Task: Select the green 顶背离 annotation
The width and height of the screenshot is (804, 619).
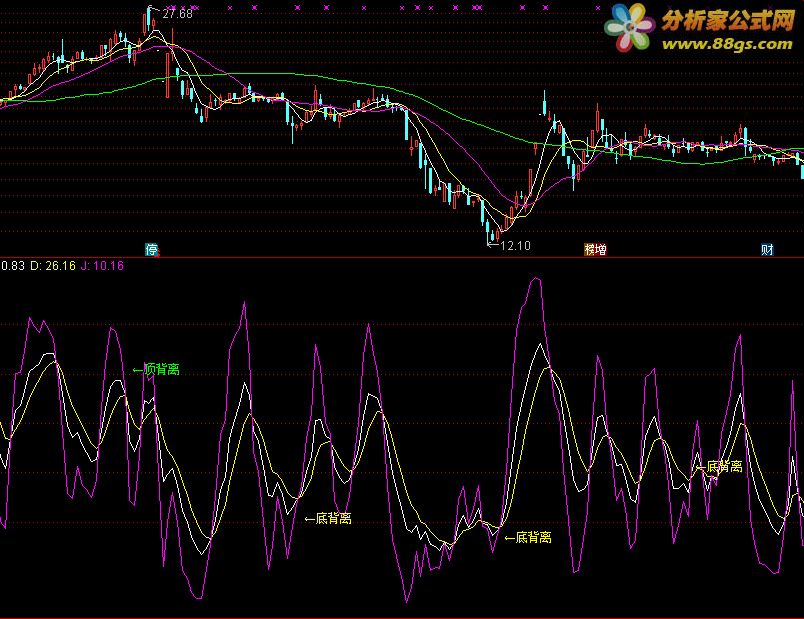Action: [156, 369]
